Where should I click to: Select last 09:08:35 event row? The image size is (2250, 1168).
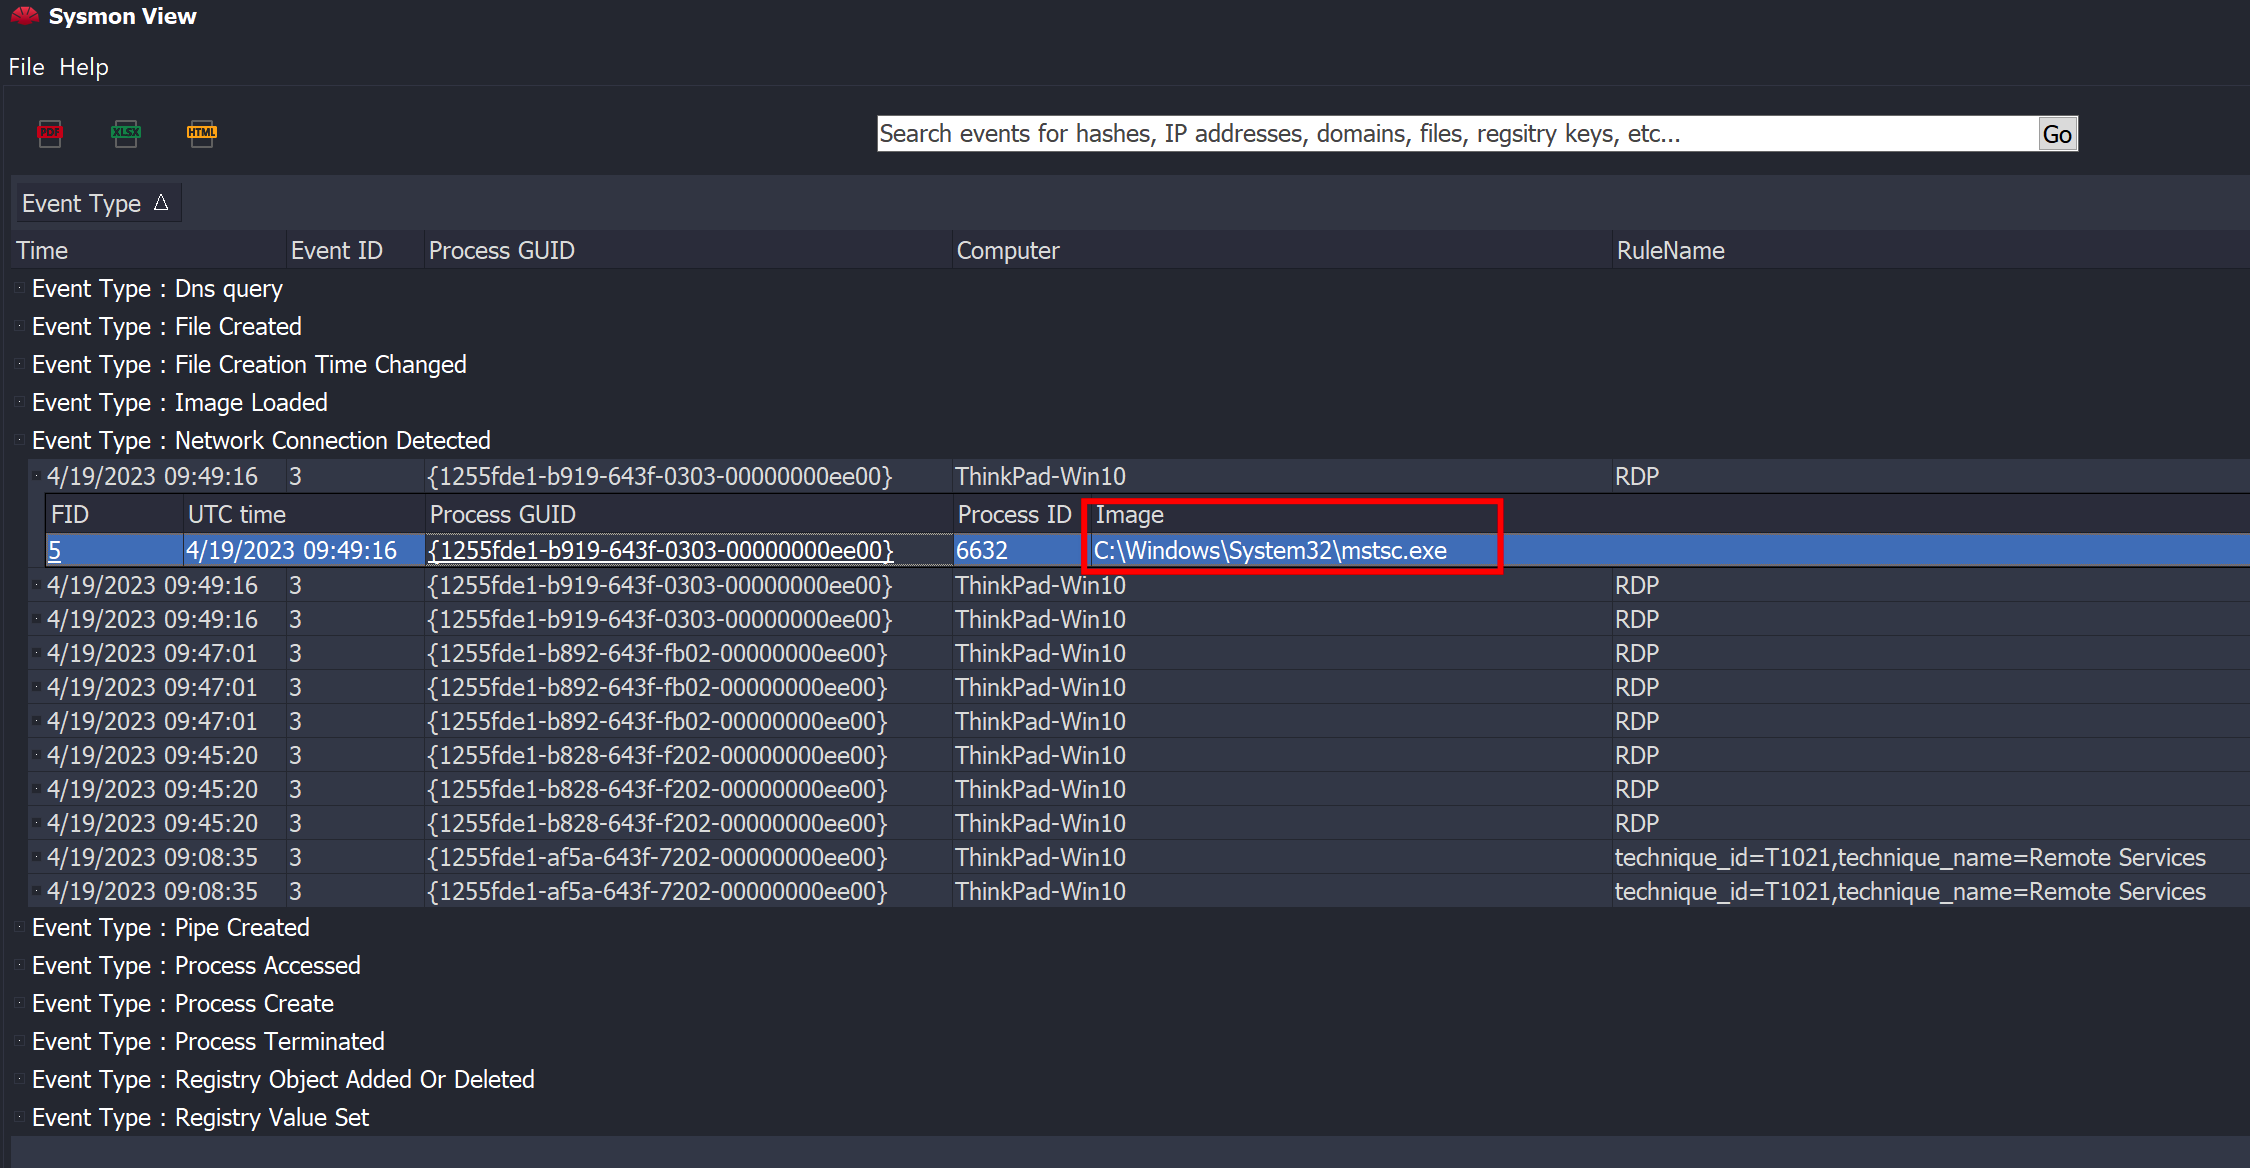1140,891
